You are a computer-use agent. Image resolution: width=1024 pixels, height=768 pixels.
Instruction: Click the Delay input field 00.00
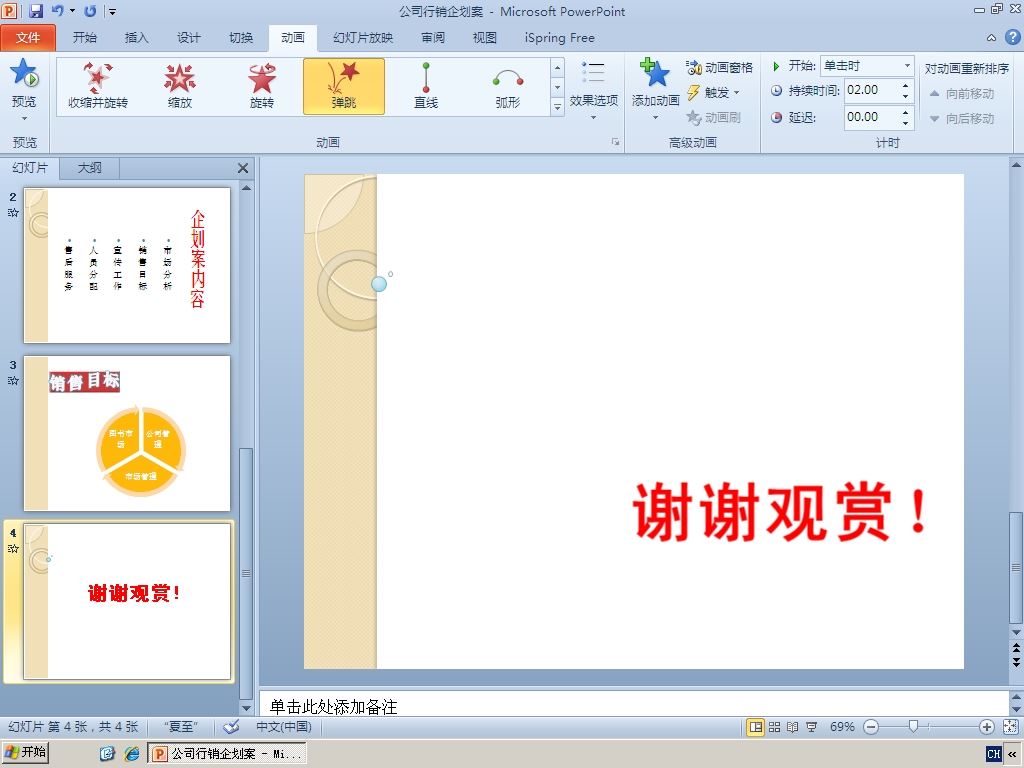pyautogui.click(x=872, y=117)
